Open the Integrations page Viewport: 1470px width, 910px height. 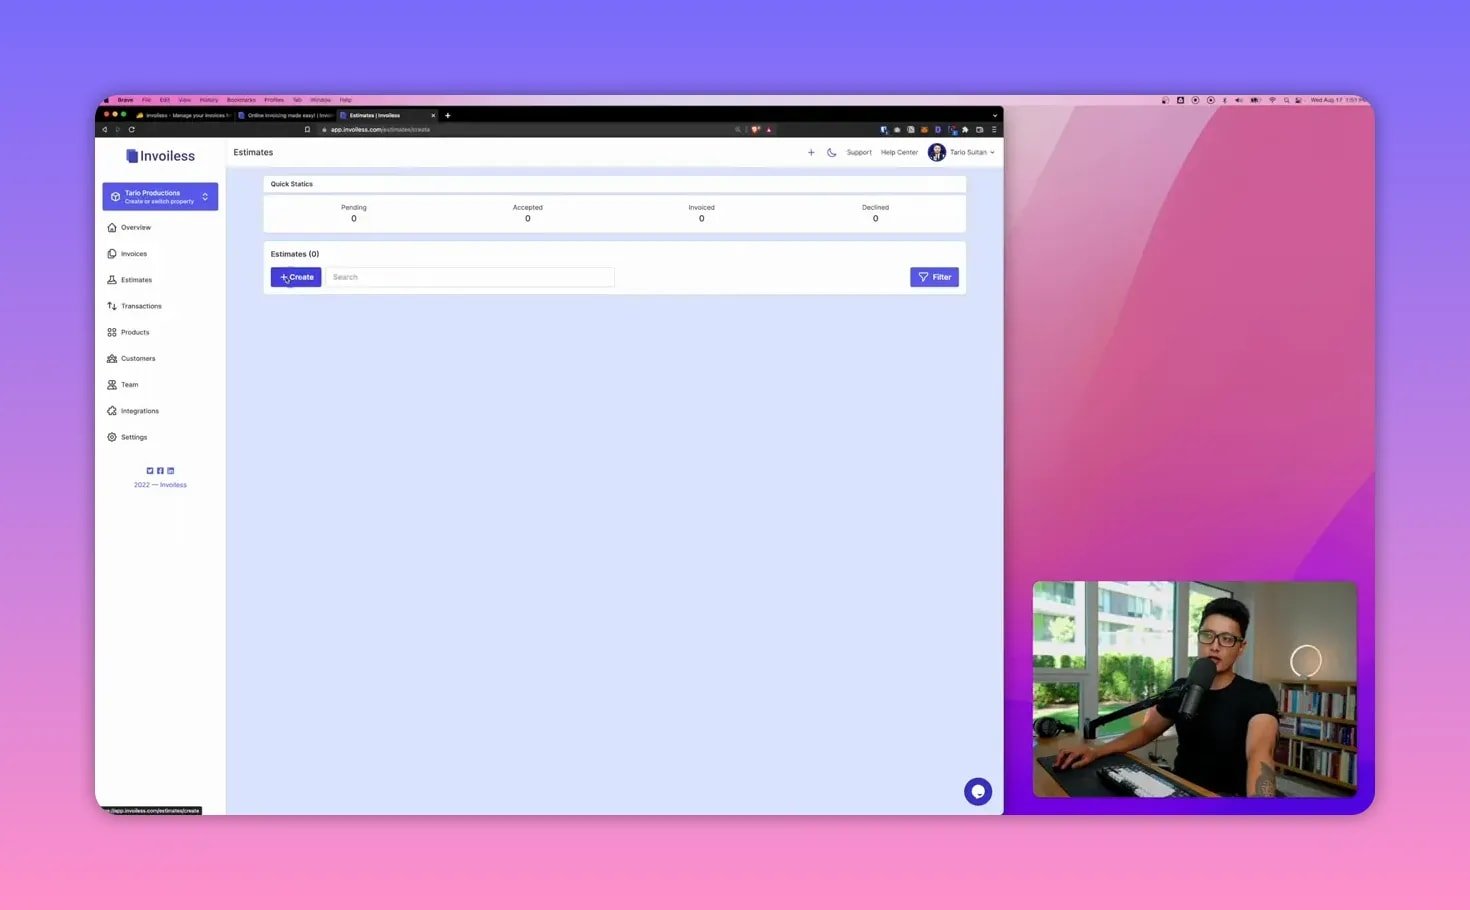(x=139, y=410)
